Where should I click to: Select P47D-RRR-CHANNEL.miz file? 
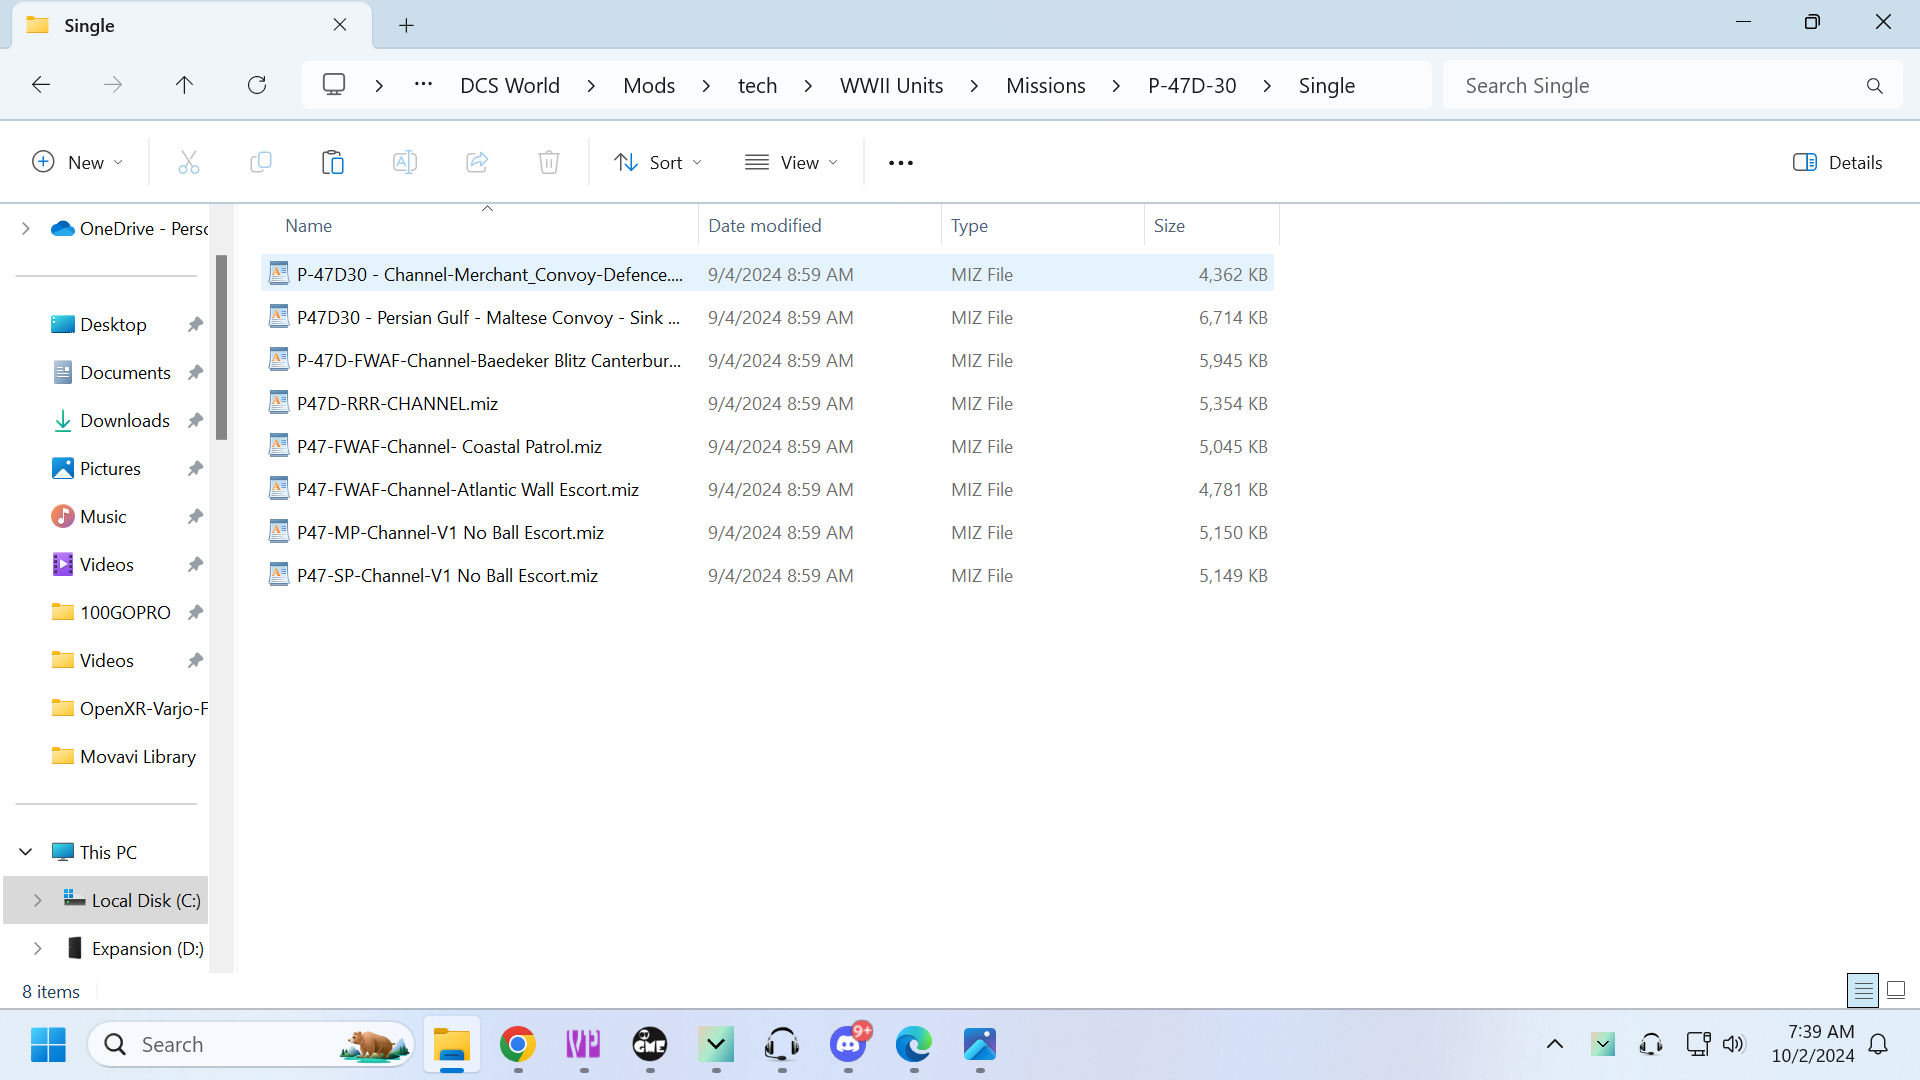tap(397, 403)
